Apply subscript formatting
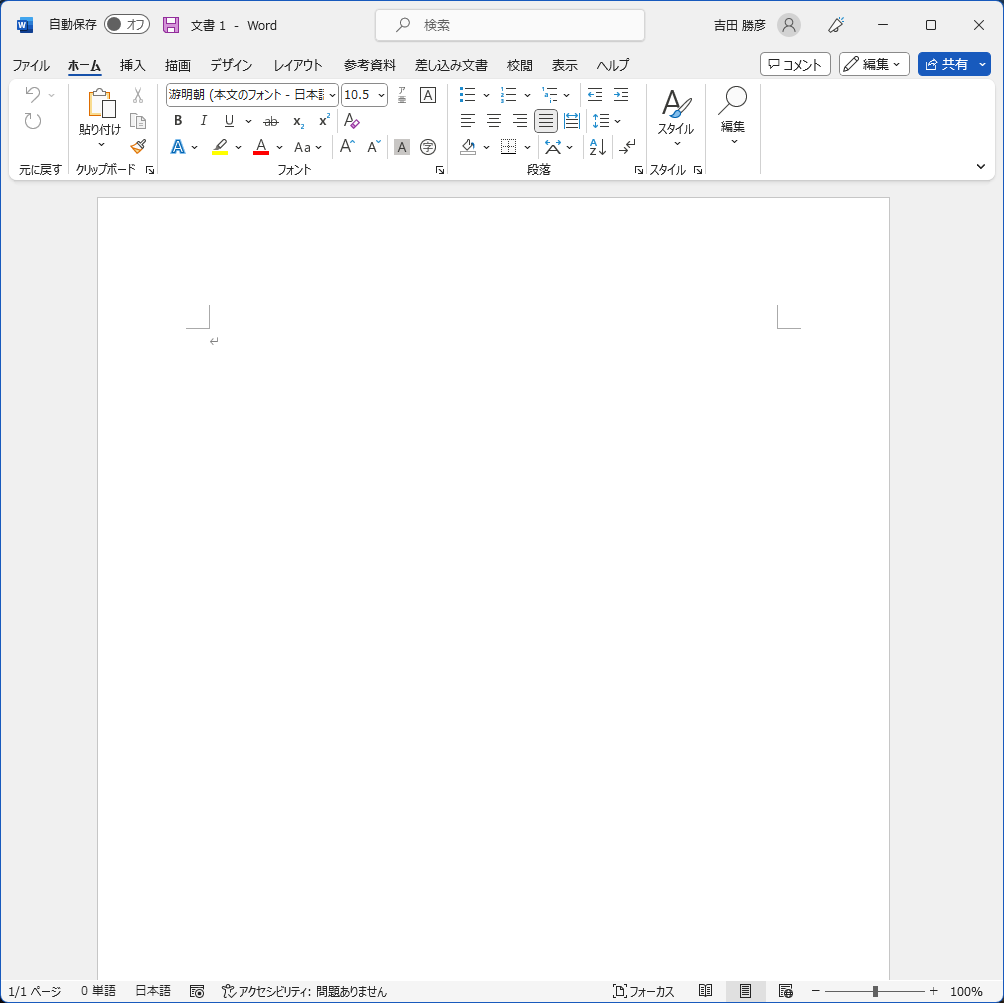This screenshot has height=1003, width=1004. pyautogui.click(x=297, y=121)
